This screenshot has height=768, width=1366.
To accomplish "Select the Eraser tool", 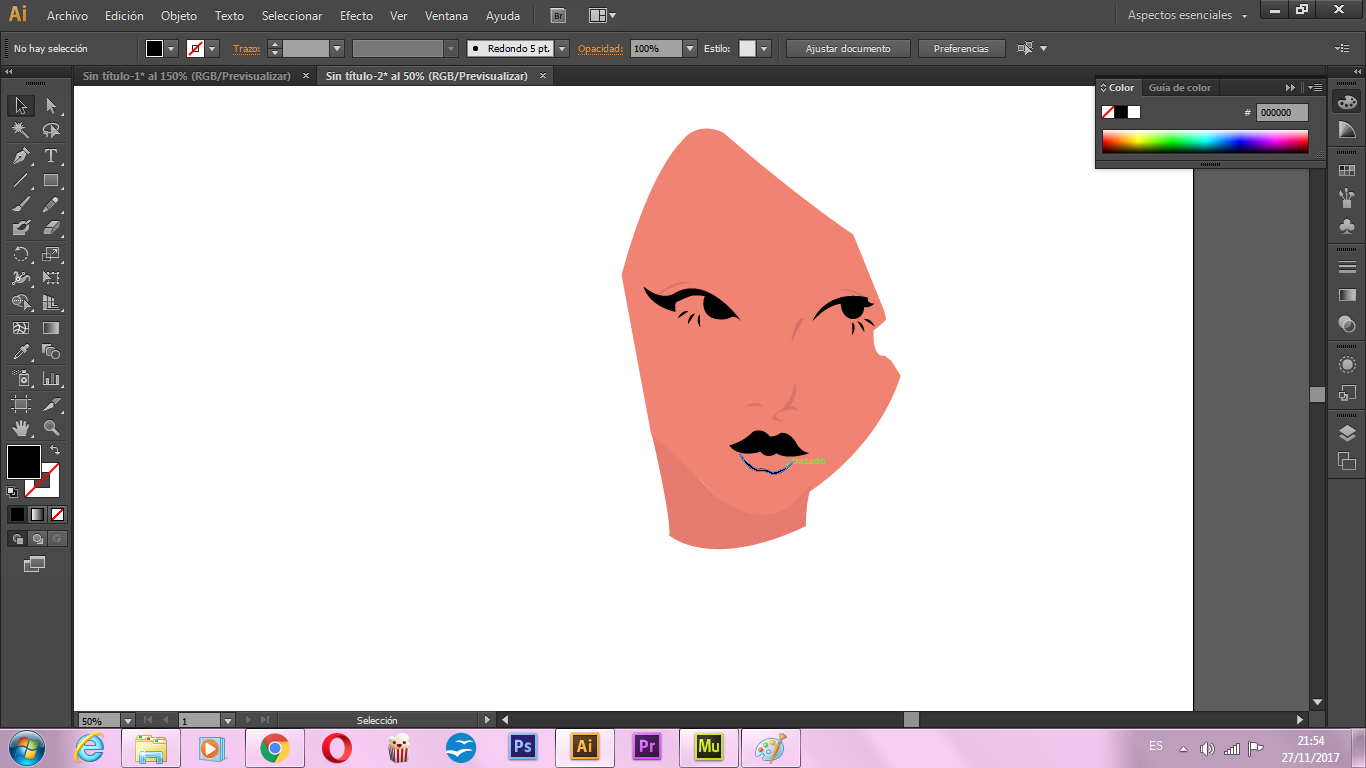I will click(51, 228).
